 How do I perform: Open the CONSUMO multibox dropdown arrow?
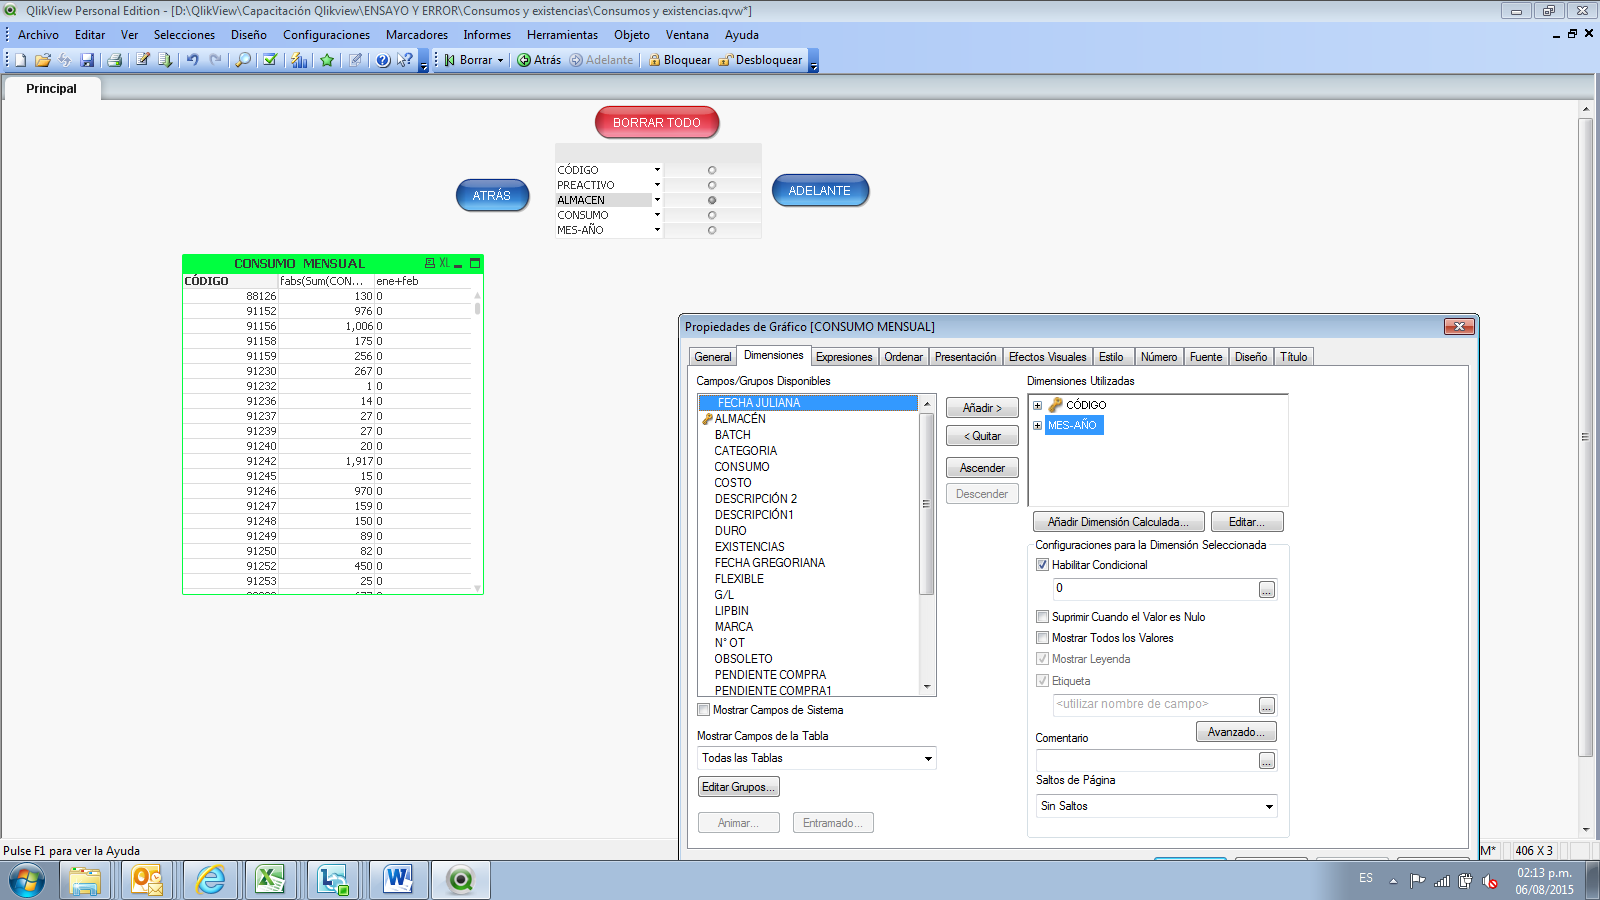tap(657, 215)
